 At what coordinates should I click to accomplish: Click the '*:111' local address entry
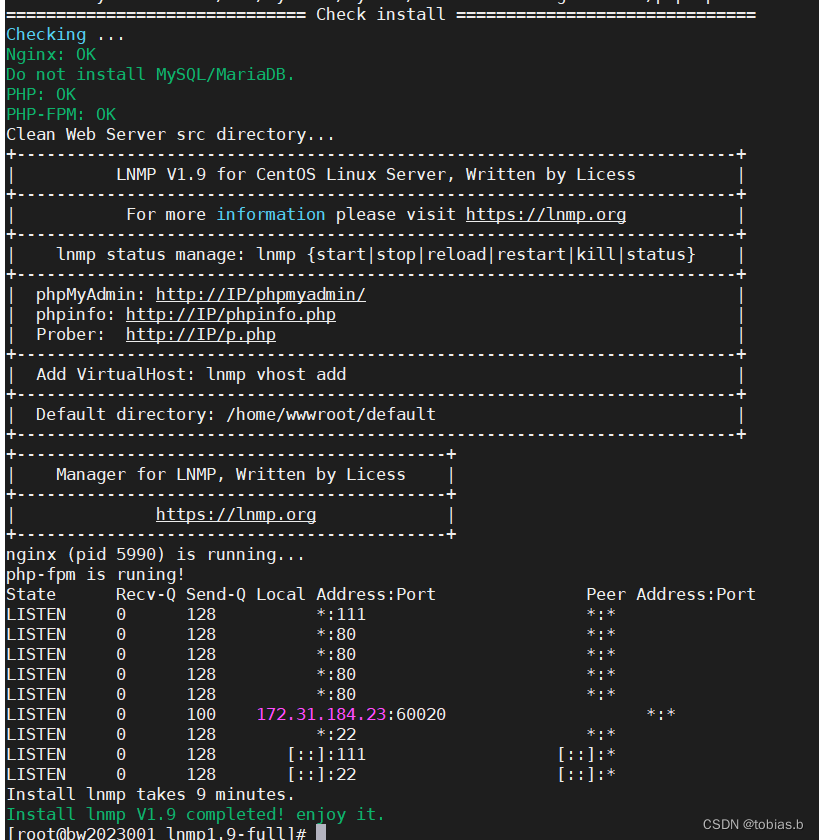click(x=341, y=614)
